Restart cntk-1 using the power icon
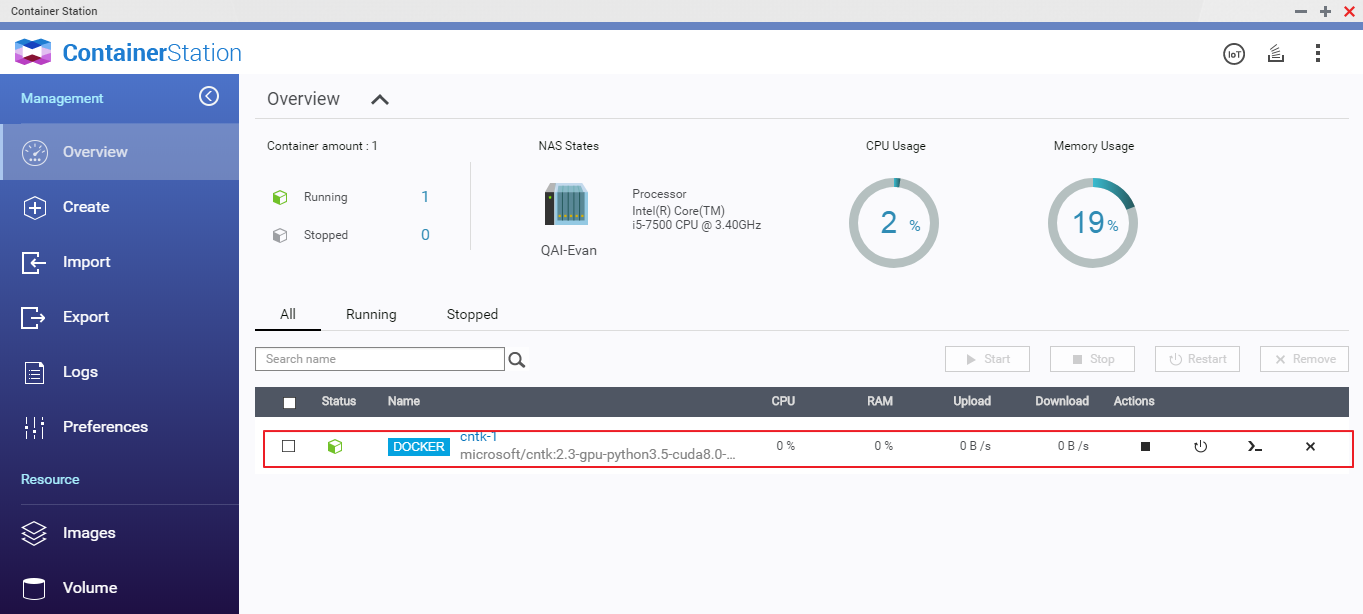The width and height of the screenshot is (1363, 614). pyautogui.click(x=1199, y=446)
